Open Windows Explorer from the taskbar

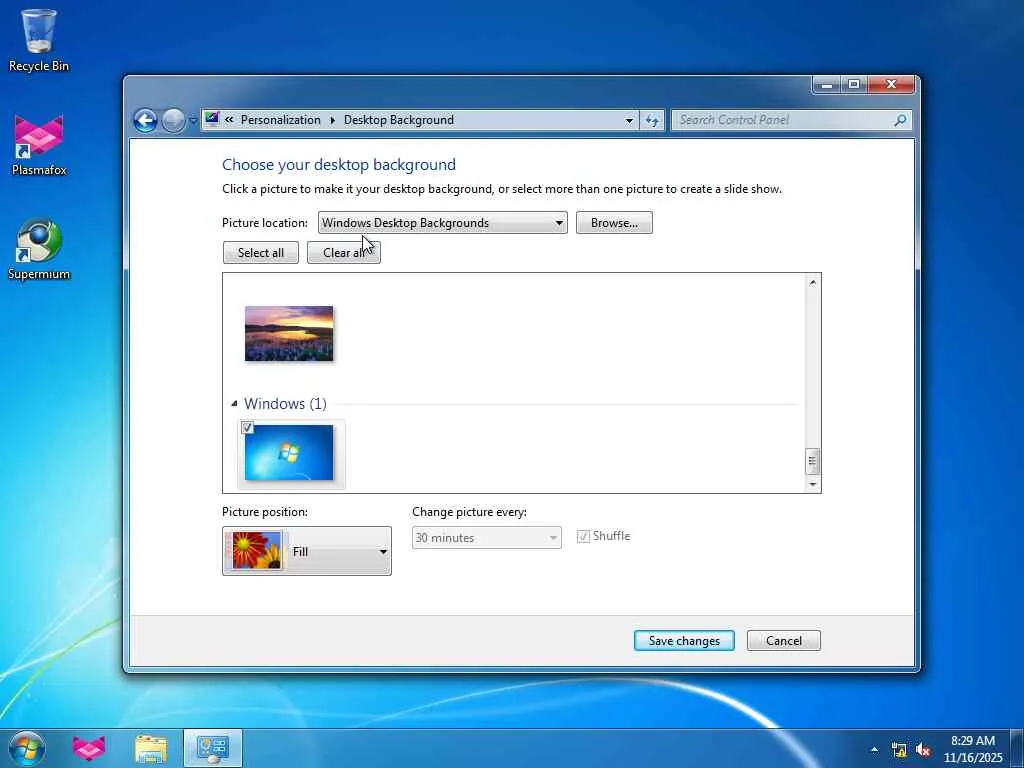pos(151,748)
